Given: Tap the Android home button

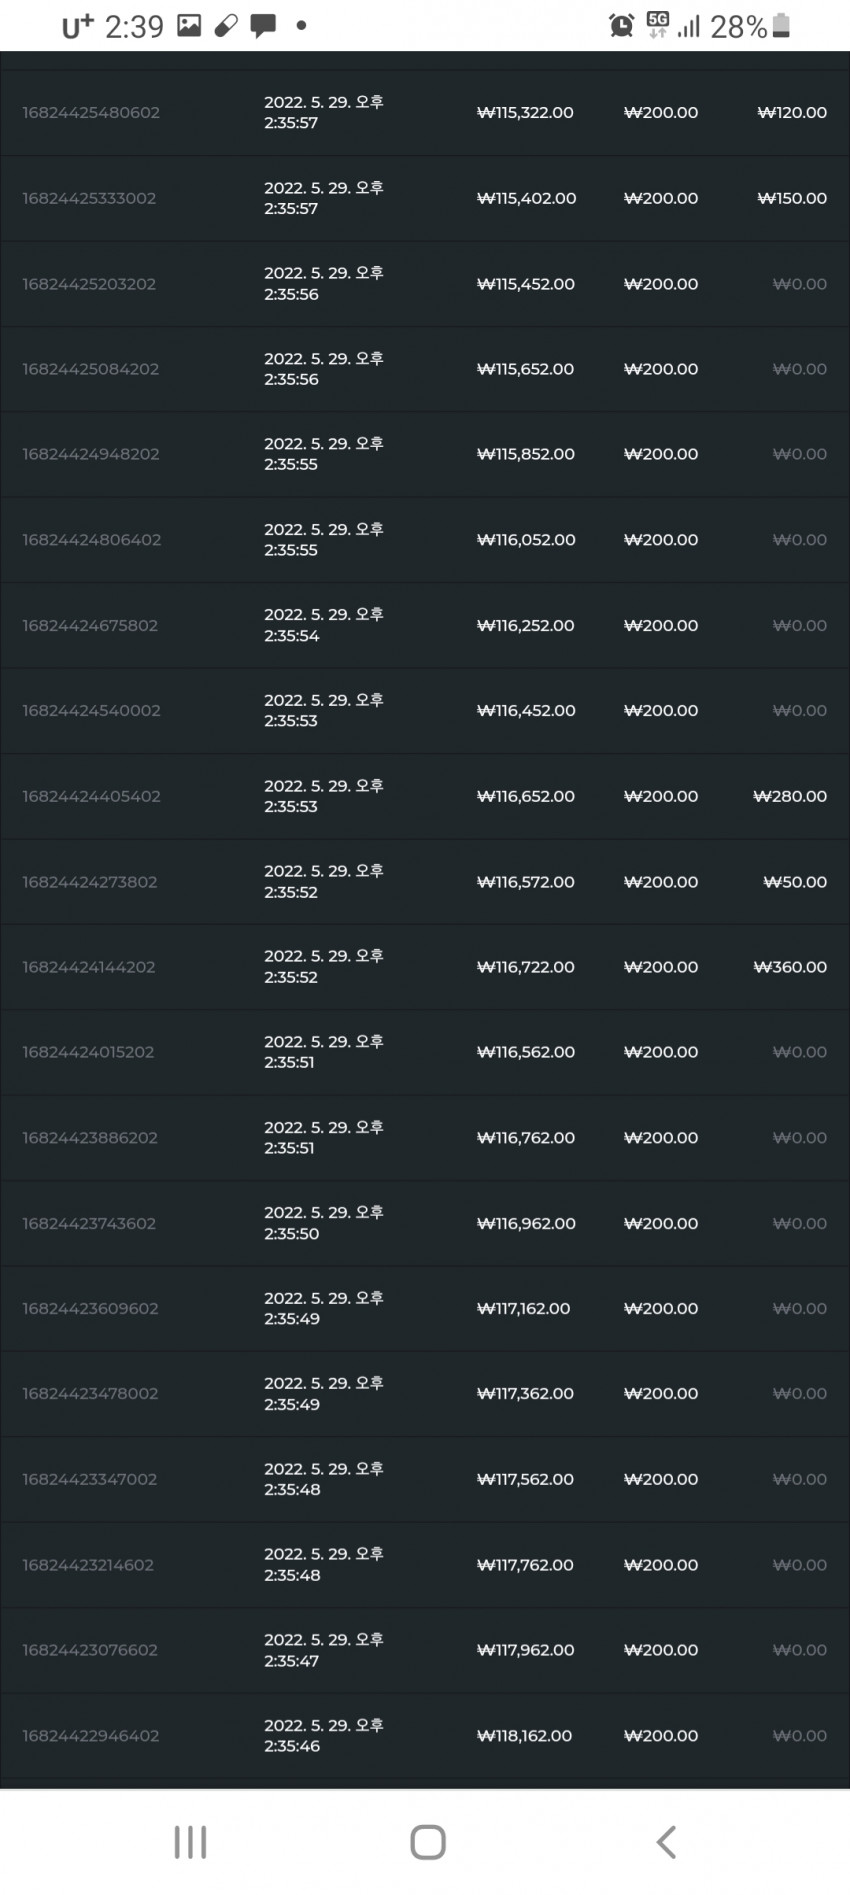Looking at the screenshot, I should pos(427,1842).
